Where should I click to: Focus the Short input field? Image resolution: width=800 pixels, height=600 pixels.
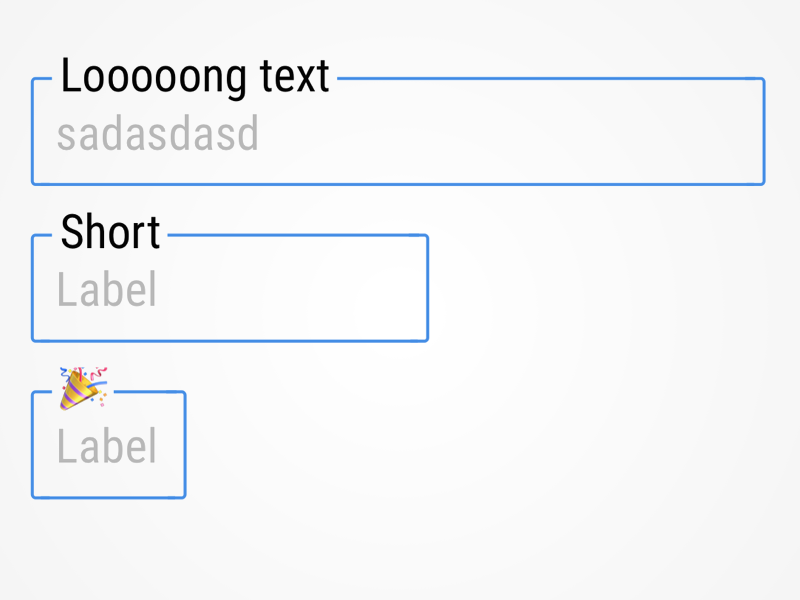point(230,288)
